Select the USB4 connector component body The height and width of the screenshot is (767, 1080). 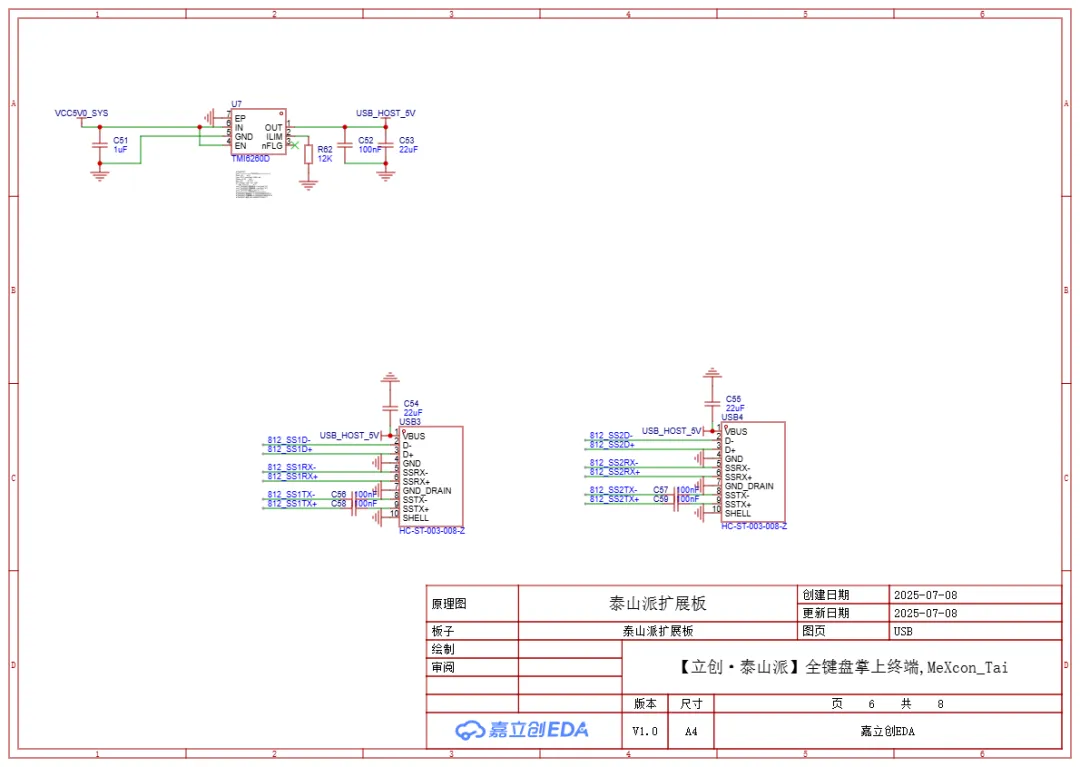(x=753, y=472)
